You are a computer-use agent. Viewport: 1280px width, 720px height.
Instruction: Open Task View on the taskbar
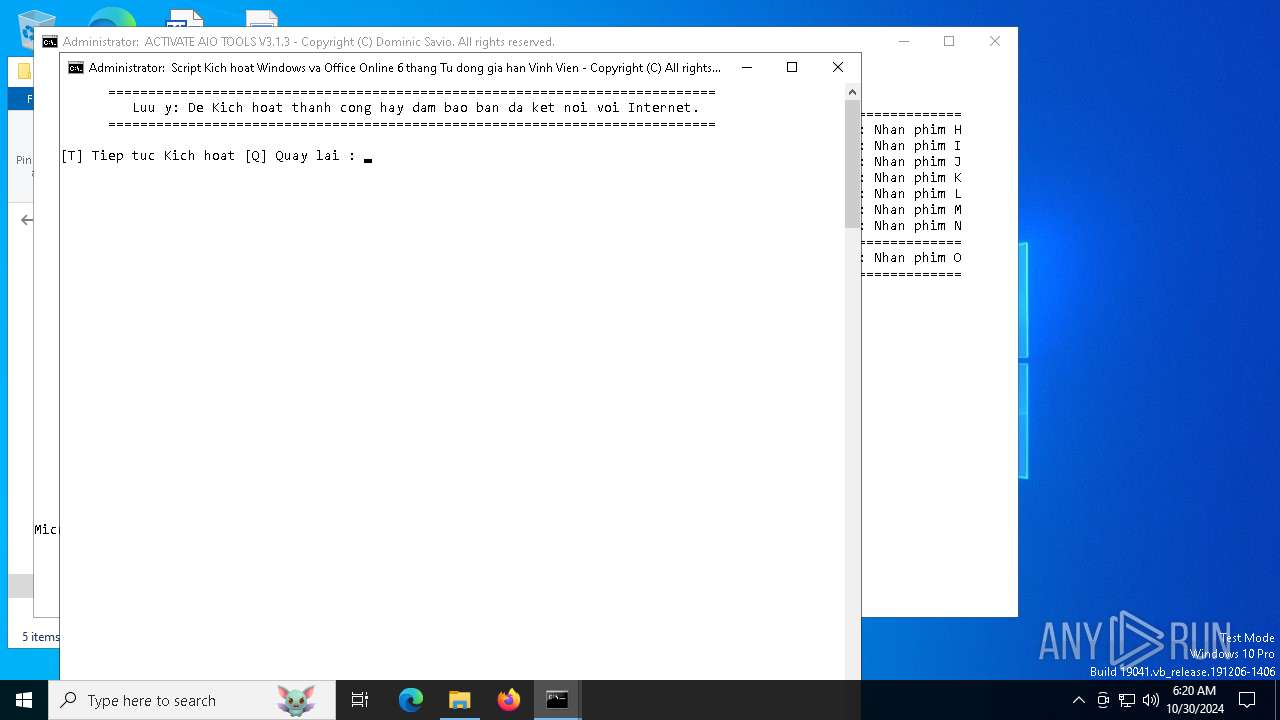360,700
